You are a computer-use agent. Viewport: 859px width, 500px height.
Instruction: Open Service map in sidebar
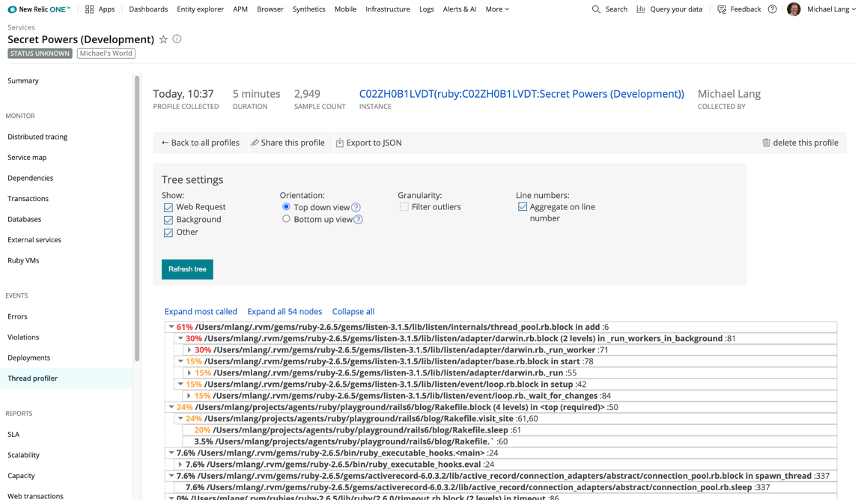pyautogui.click(x=27, y=157)
